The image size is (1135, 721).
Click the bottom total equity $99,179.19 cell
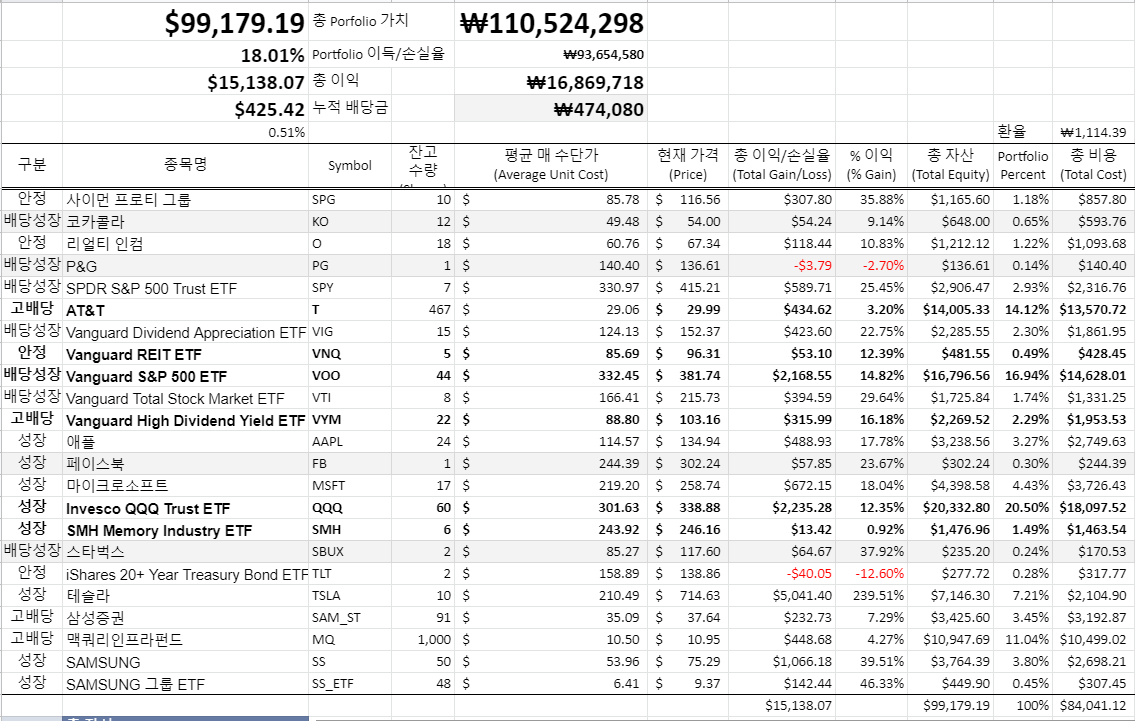tap(950, 705)
